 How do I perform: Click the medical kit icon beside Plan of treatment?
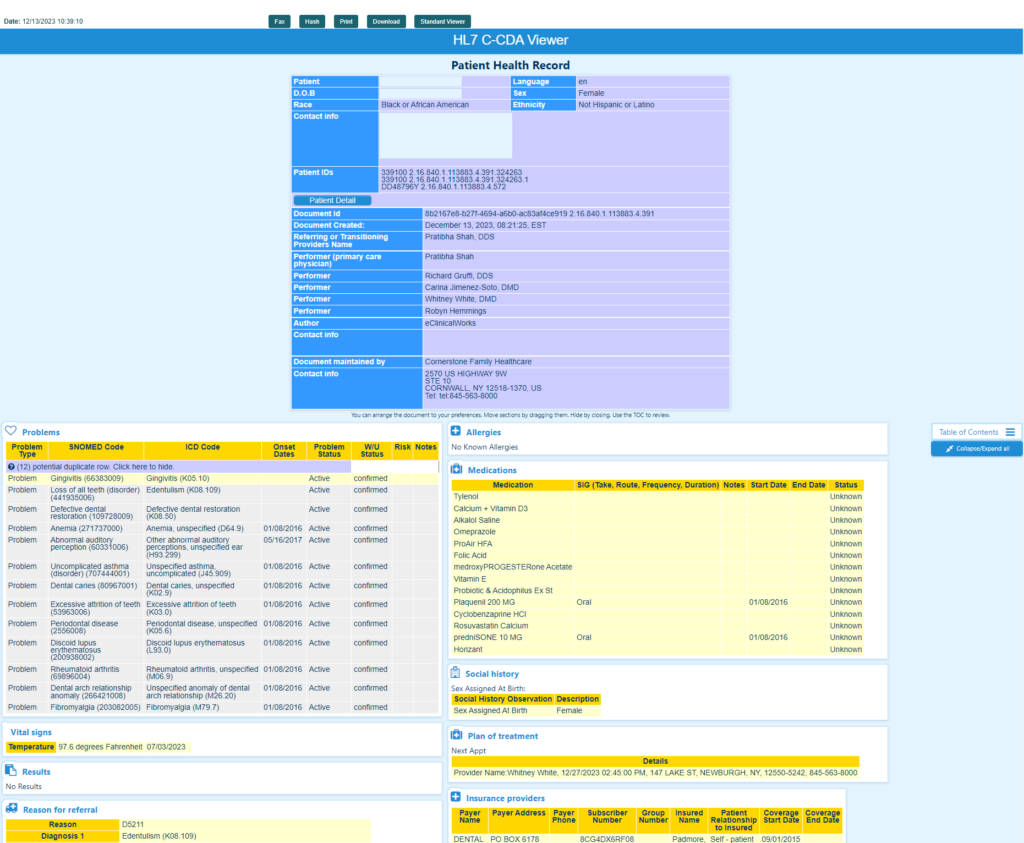point(456,736)
